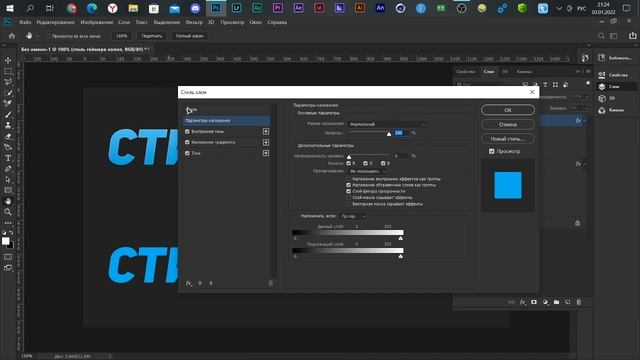
Task: Toggle the G channel checkbox
Action: [365, 163]
